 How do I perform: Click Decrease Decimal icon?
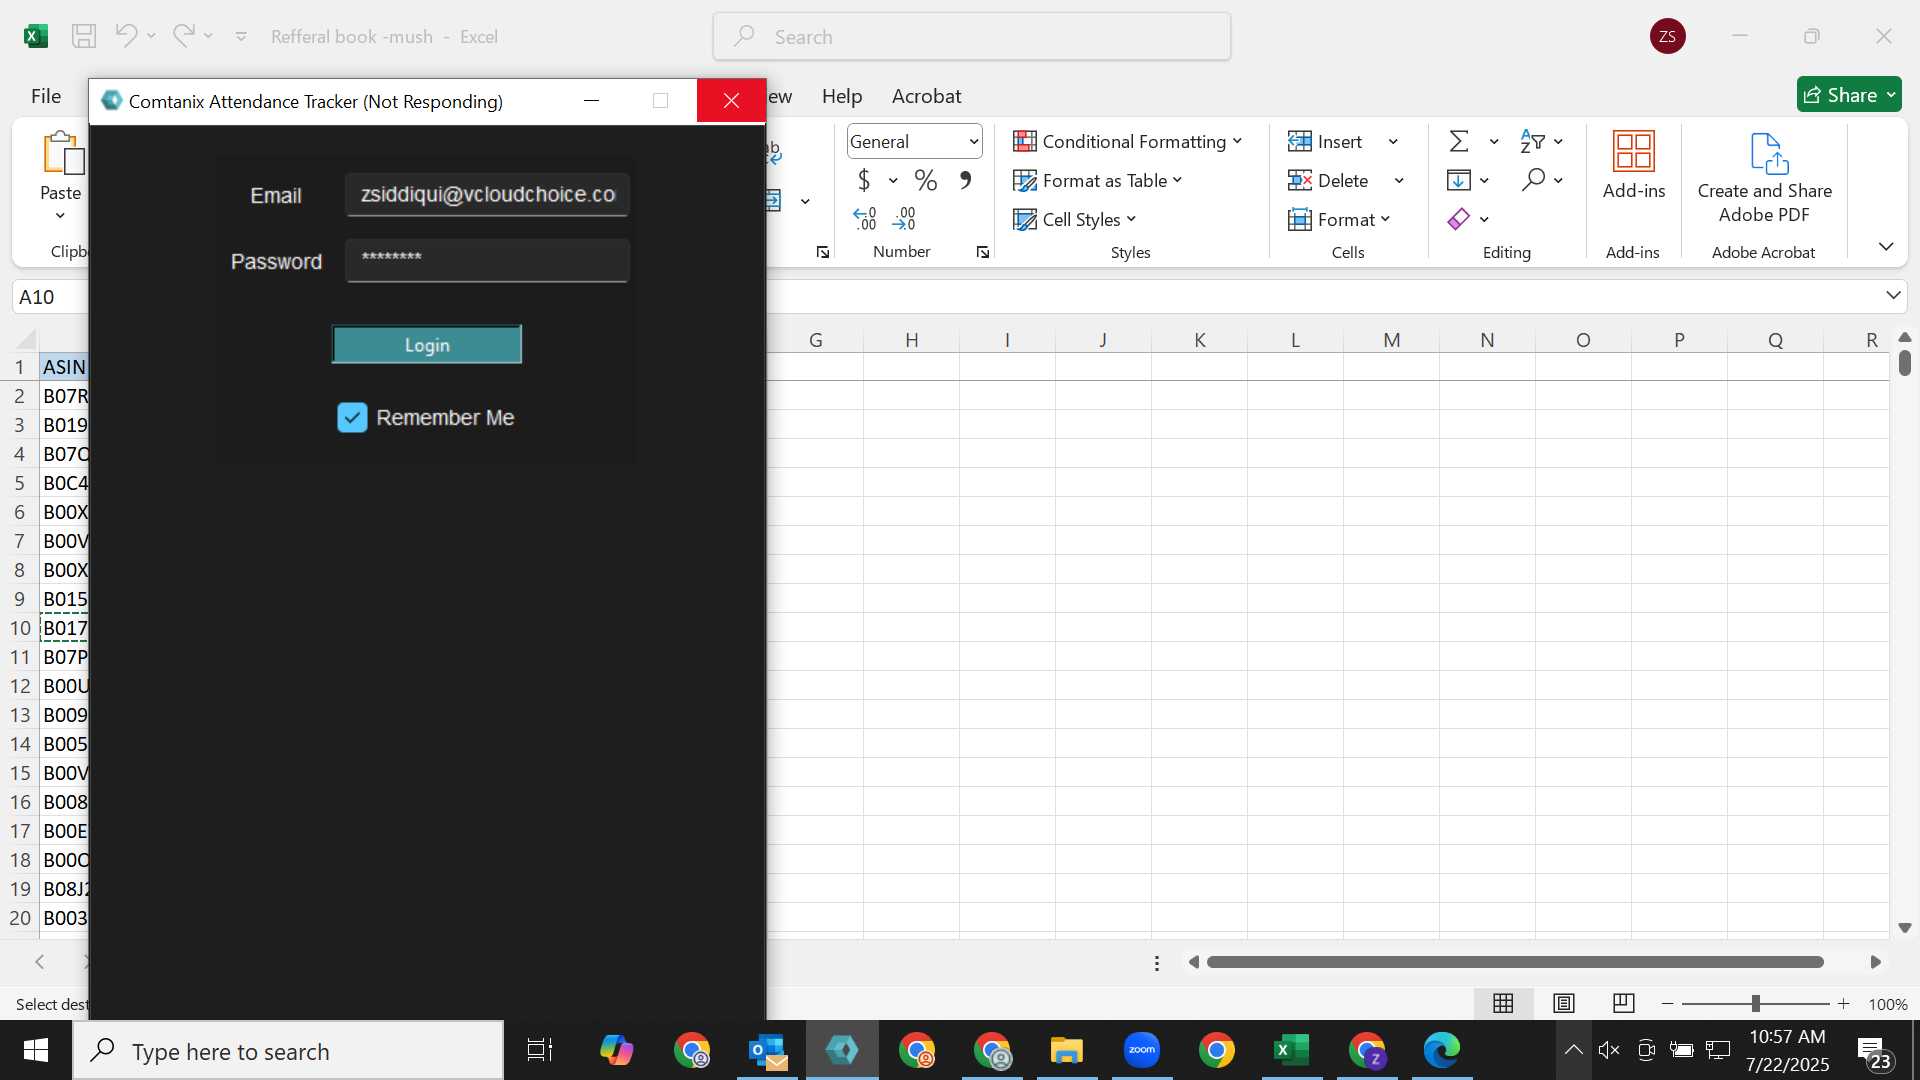tap(904, 219)
